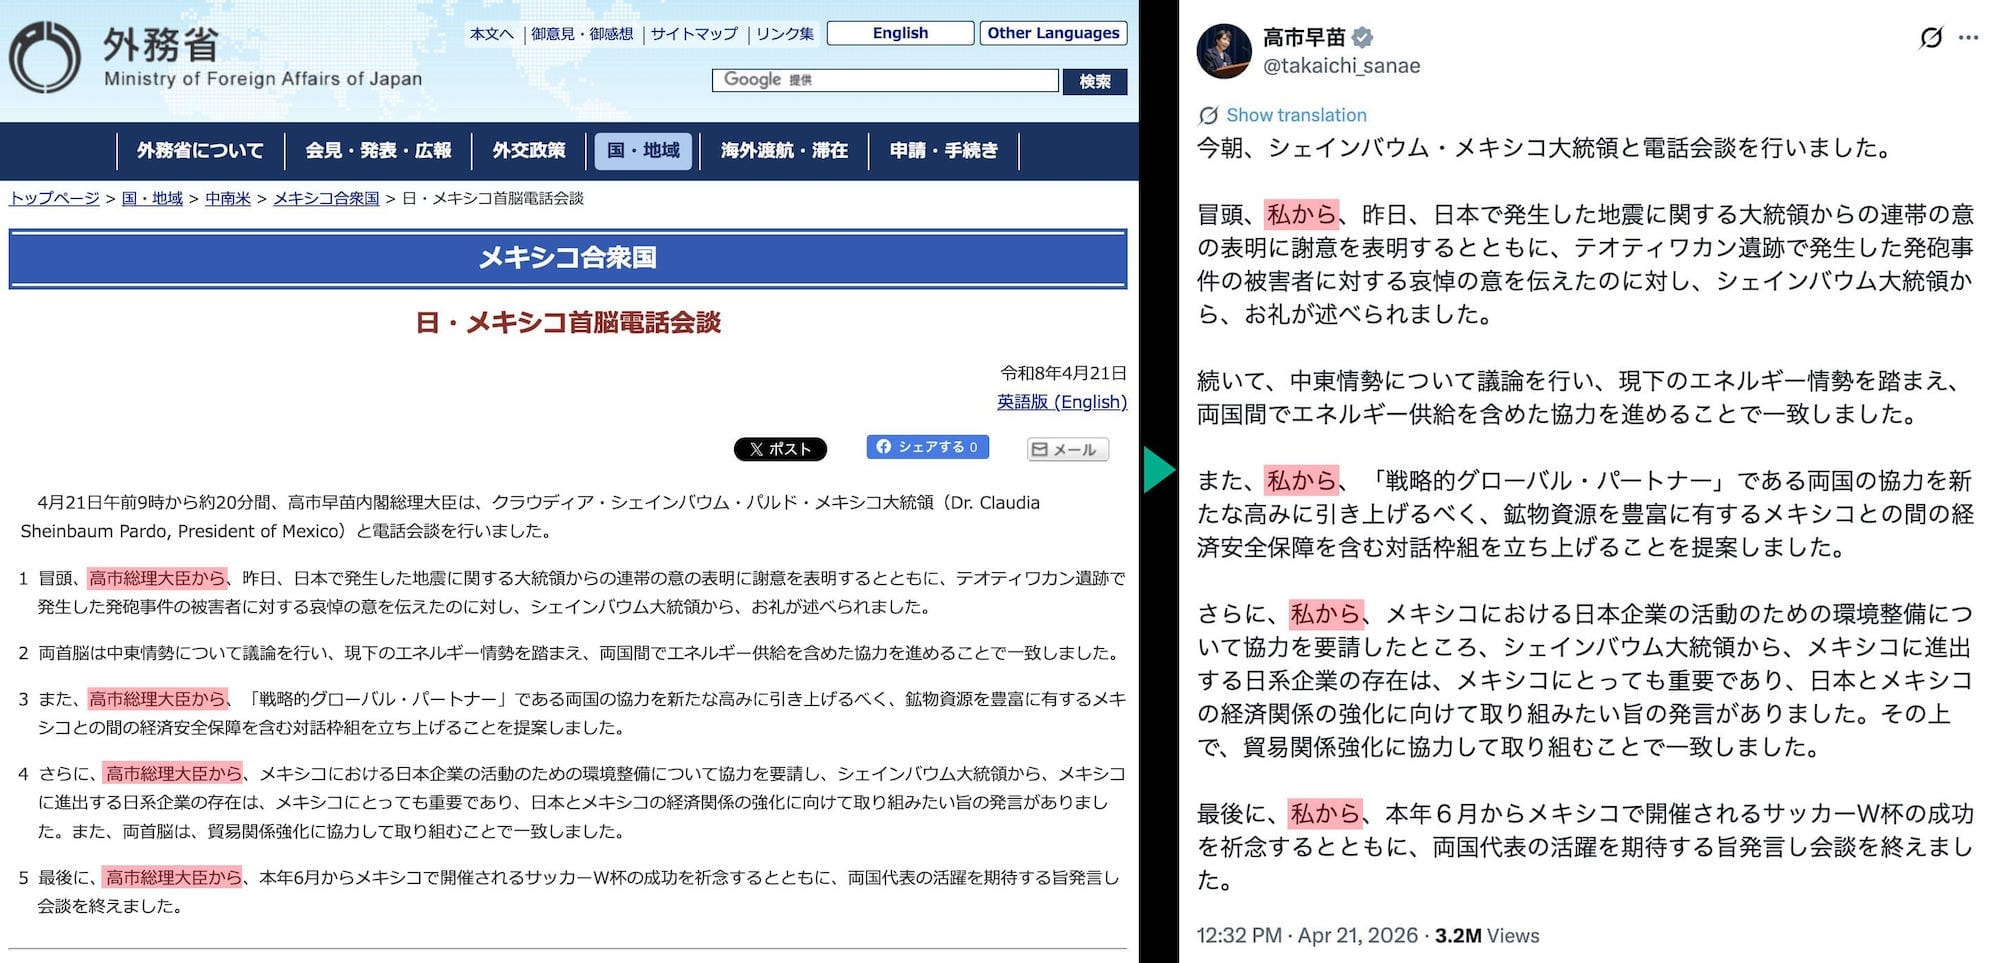Open the 英語版 (English) link
The image size is (2000, 963).
[1061, 402]
